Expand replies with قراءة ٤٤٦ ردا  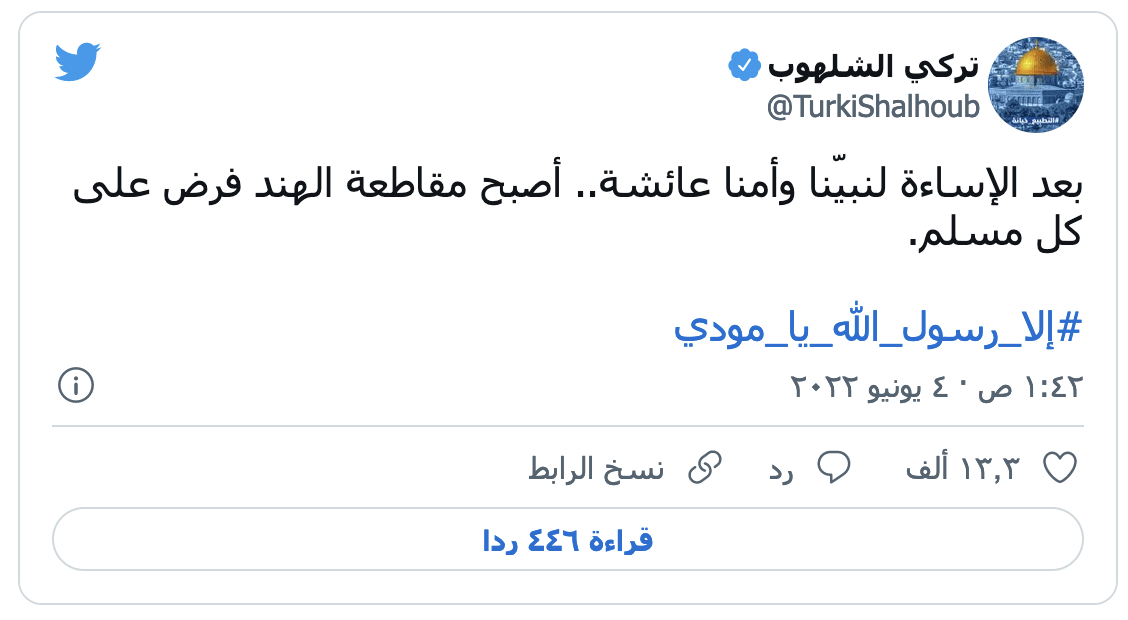click(564, 540)
